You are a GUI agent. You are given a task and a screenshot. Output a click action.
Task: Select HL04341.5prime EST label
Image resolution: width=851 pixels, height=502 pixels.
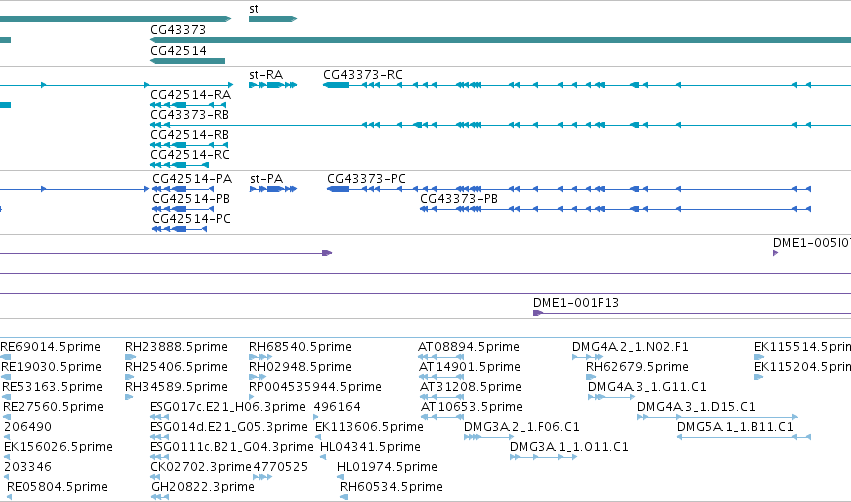click(x=371, y=447)
